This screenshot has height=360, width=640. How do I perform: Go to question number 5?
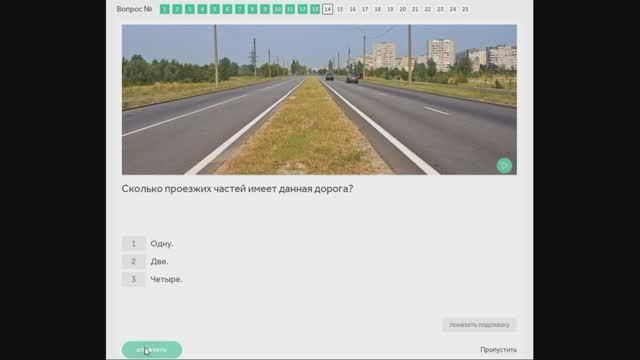pos(215,9)
